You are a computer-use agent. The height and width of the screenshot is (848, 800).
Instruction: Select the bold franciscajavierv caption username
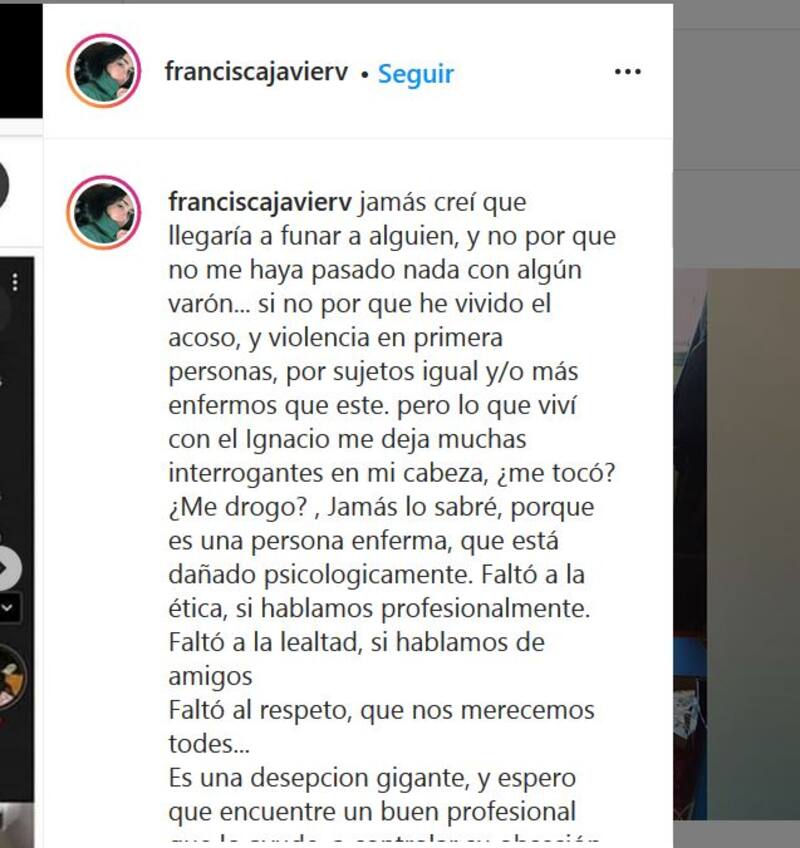260,202
